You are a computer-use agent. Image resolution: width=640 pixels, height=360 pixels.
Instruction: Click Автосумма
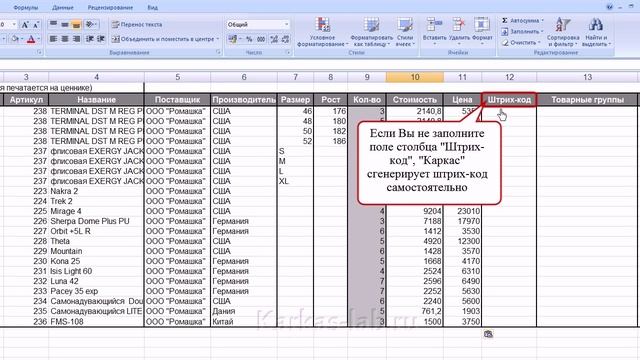[520, 20]
